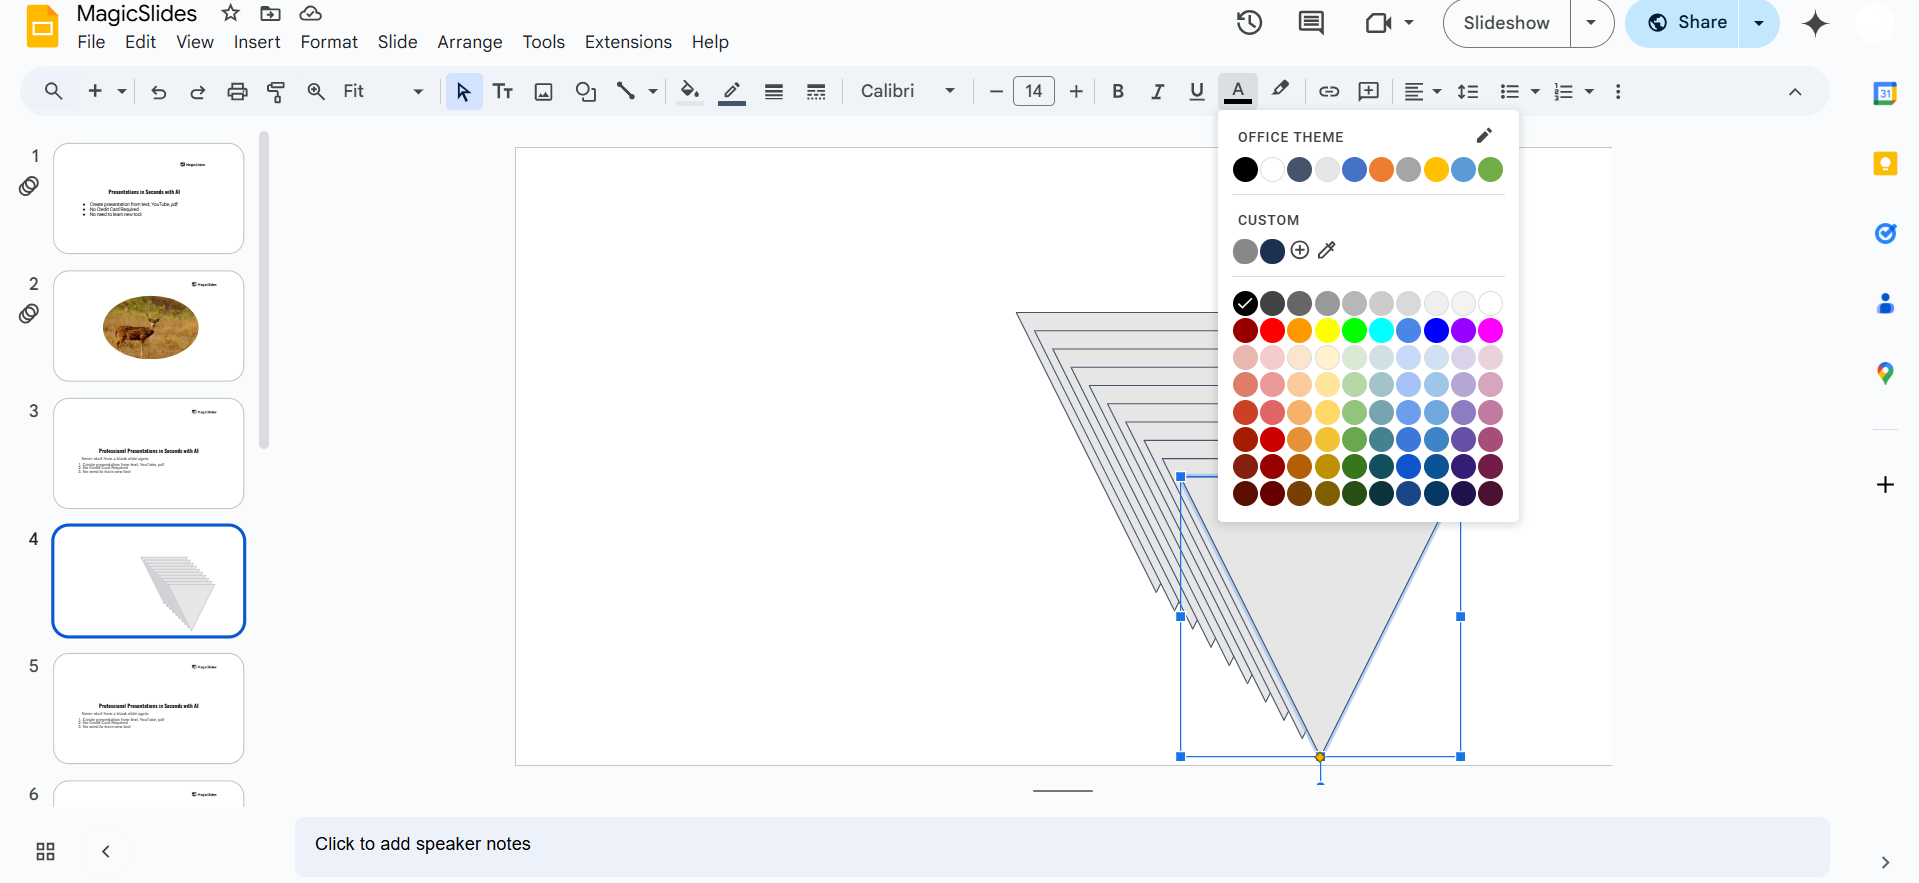
Task: Open Slideshow options dropdown arrow
Action: [x=1590, y=23]
